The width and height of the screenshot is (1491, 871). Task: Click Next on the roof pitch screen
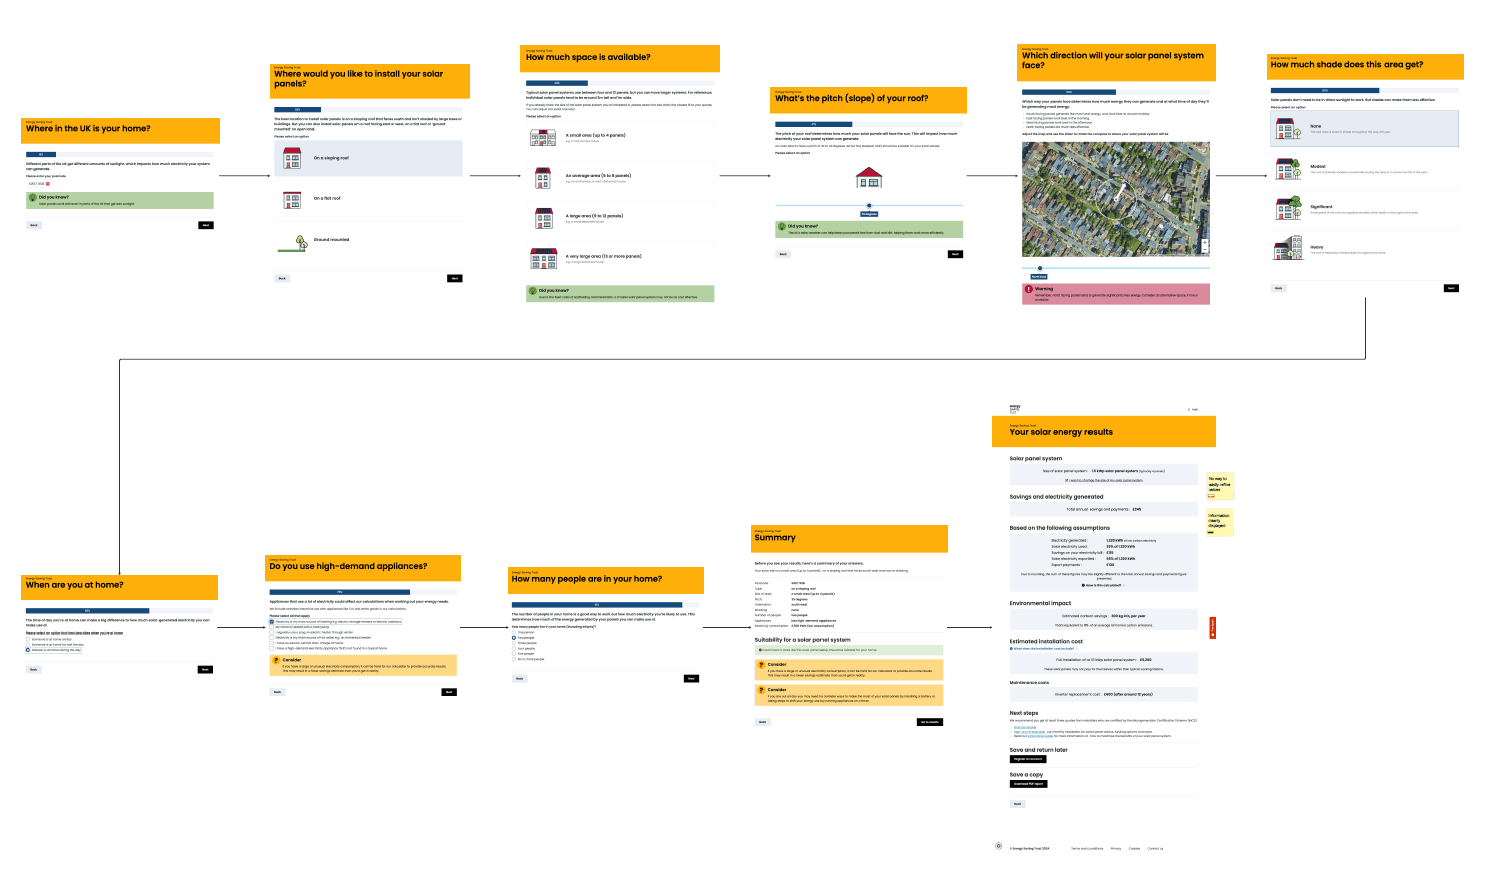[955, 254]
